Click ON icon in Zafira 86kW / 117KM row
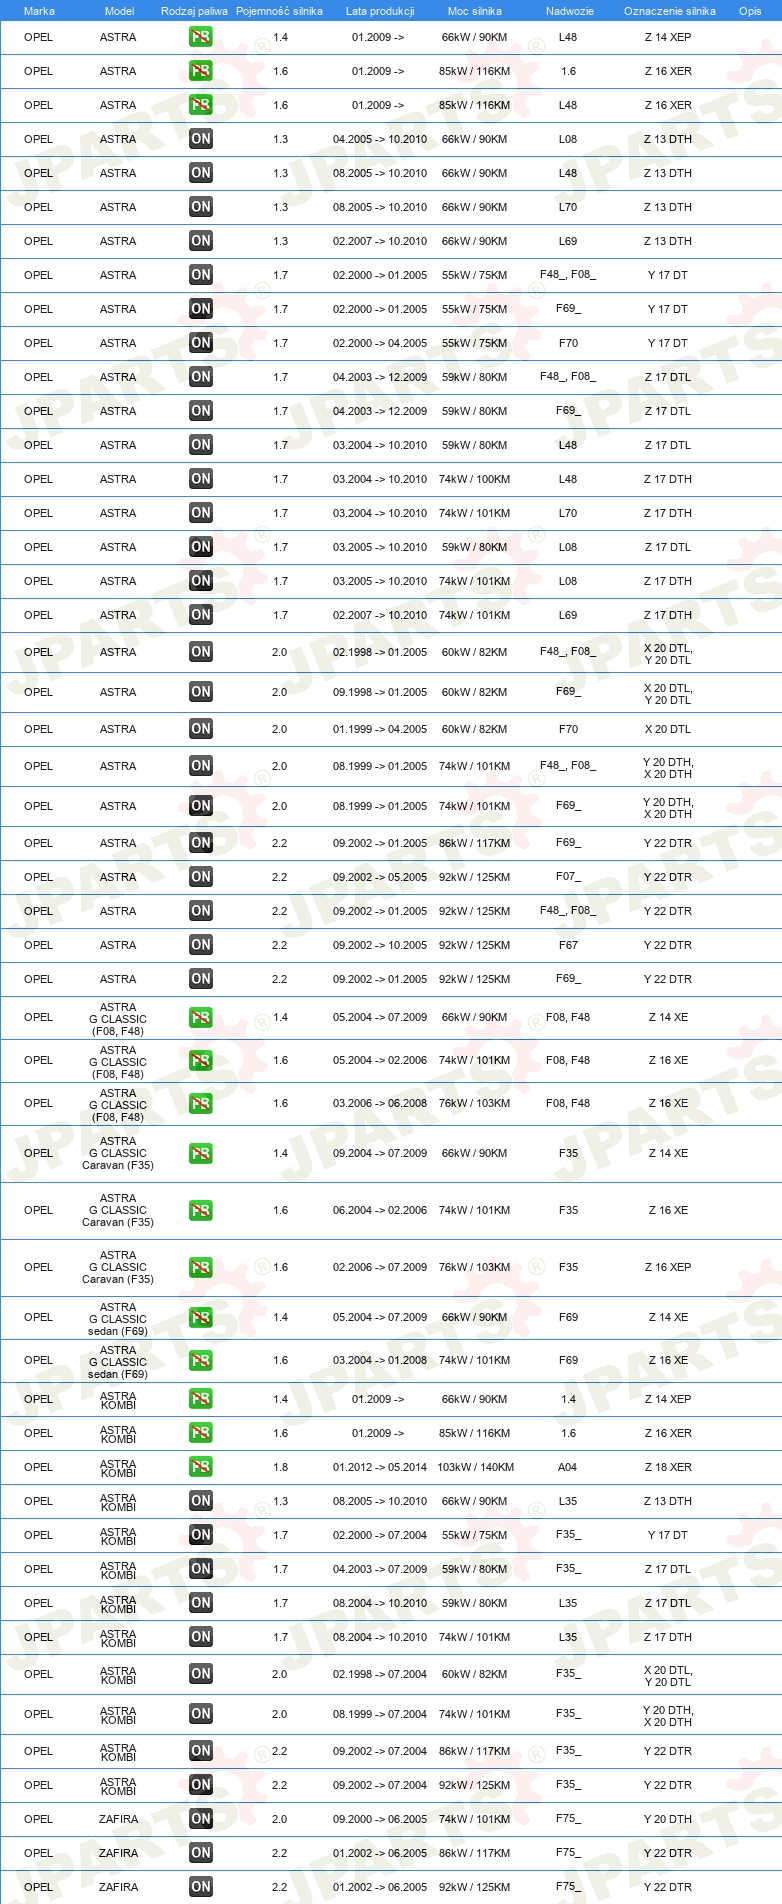 (x=201, y=1853)
